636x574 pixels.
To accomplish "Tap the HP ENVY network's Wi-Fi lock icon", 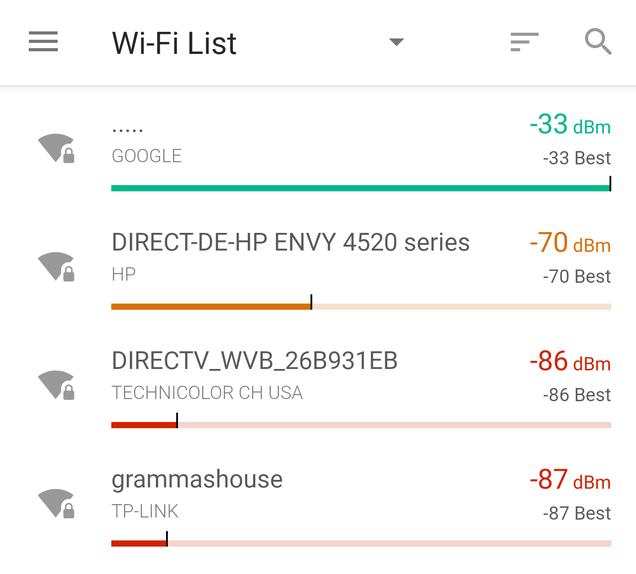I will [56, 267].
